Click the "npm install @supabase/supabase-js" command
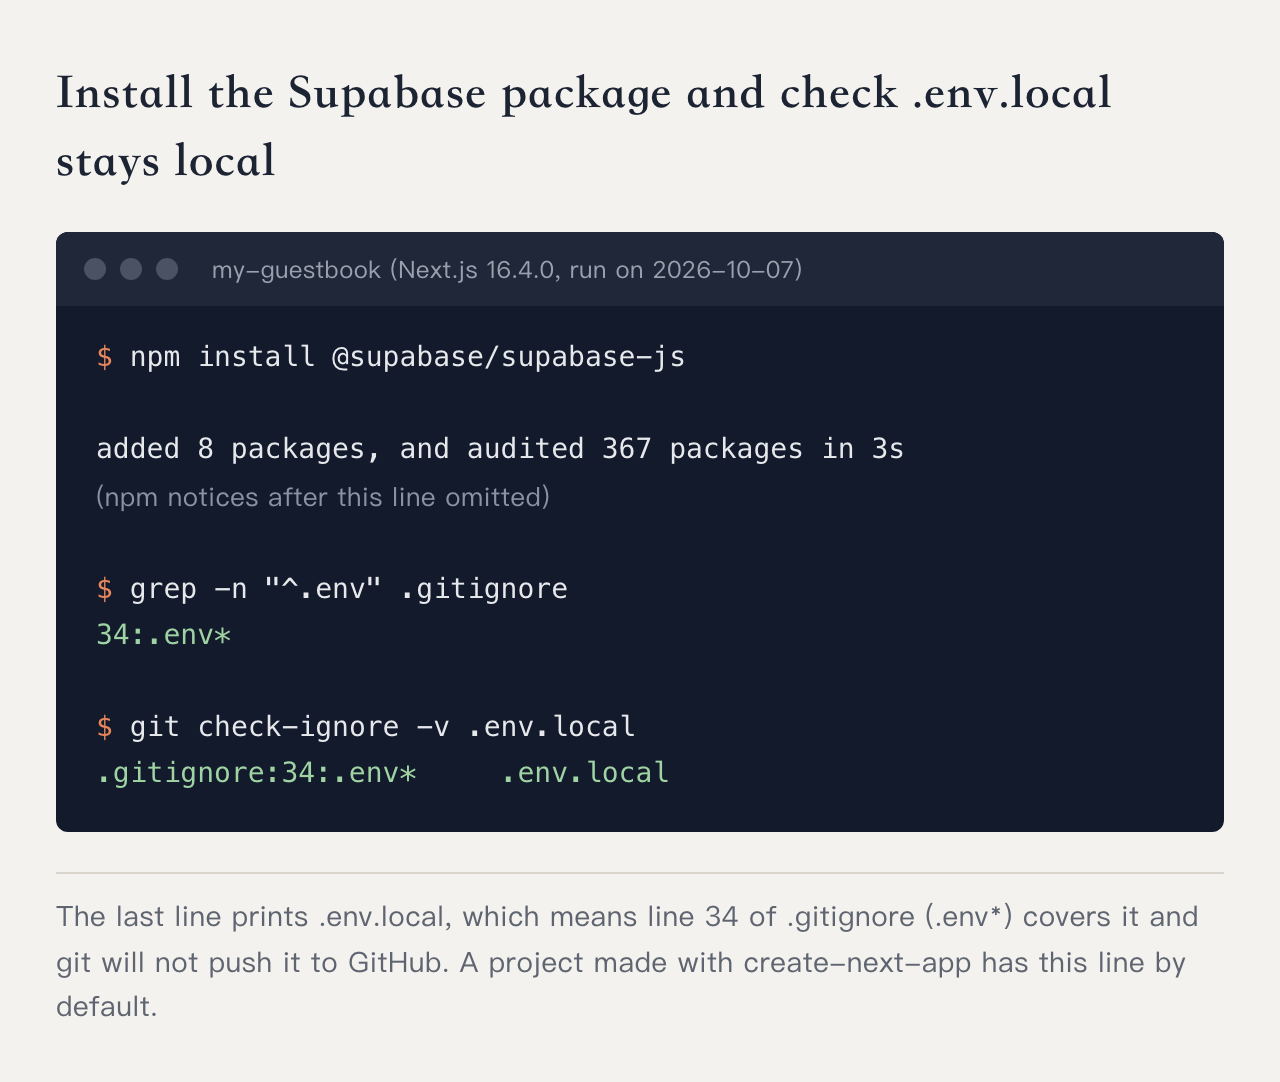The image size is (1280, 1082). tap(408, 357)
